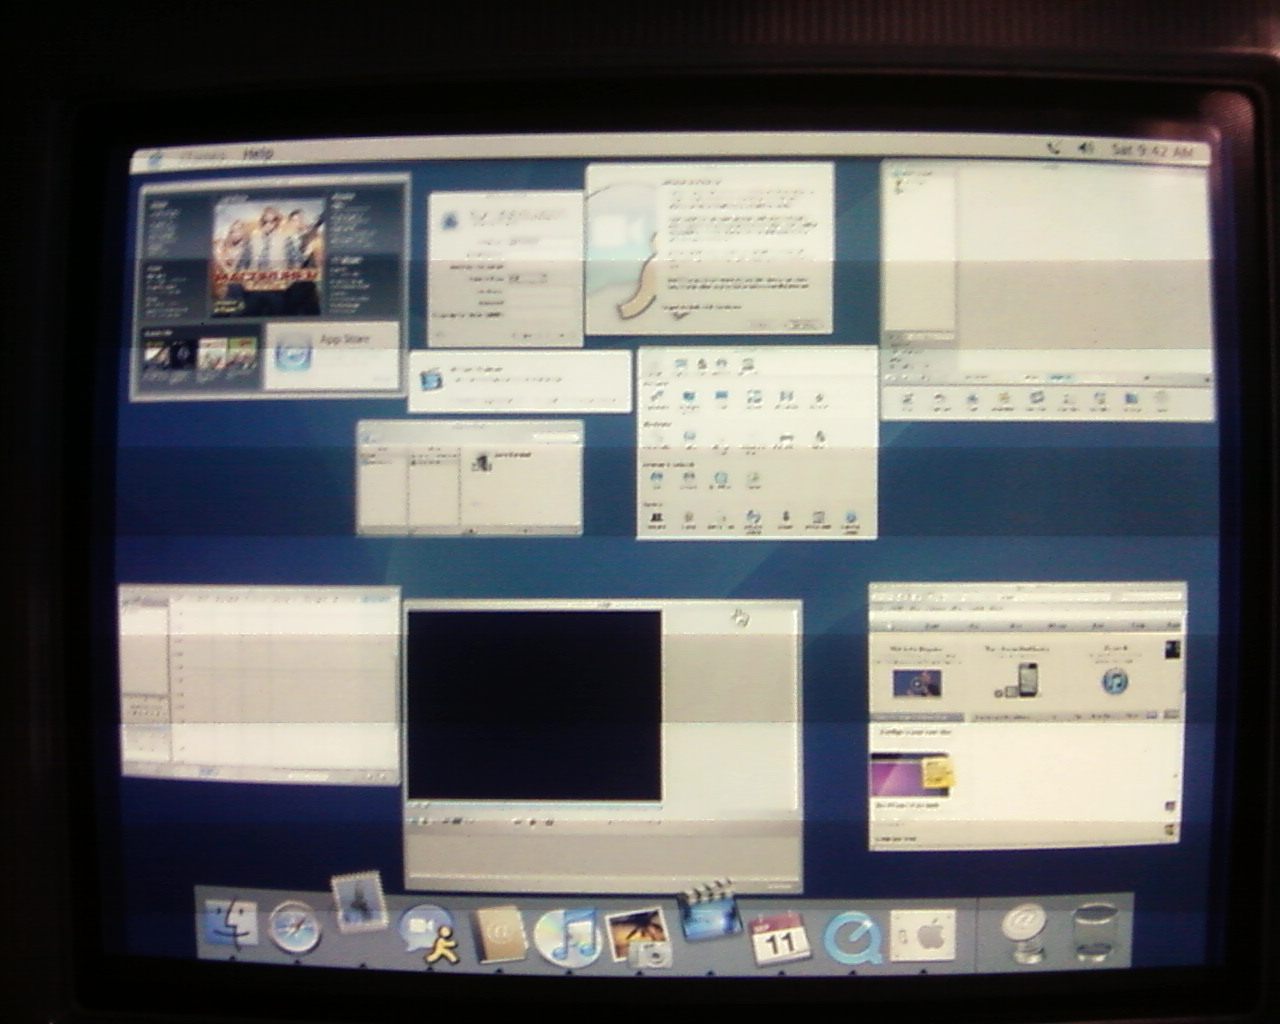1280x1024 pixels.
Task: Click the Sat 9:42 AM clock
Action: point(1152,151)
